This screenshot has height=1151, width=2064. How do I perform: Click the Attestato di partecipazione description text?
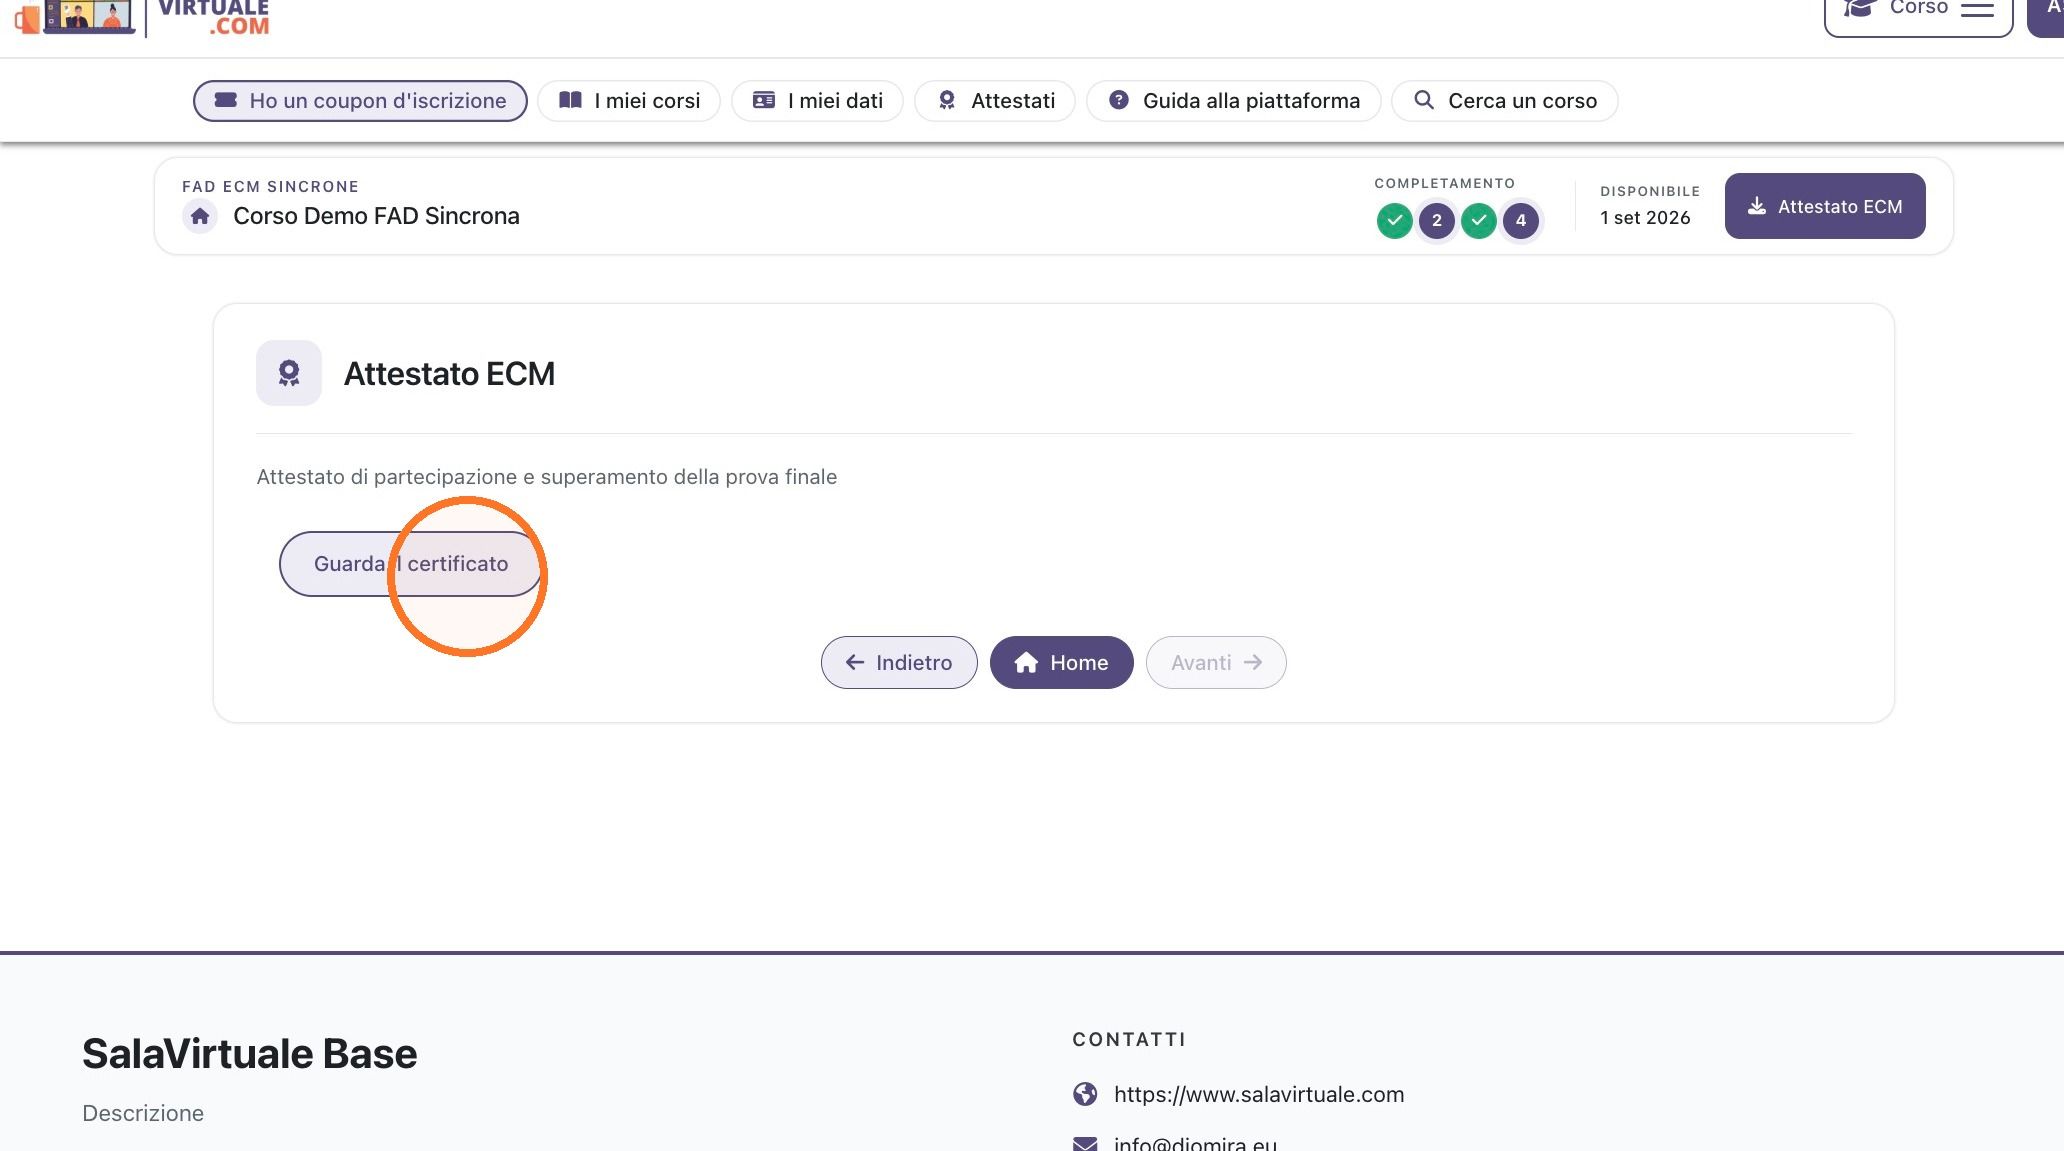tap(547, 477)
